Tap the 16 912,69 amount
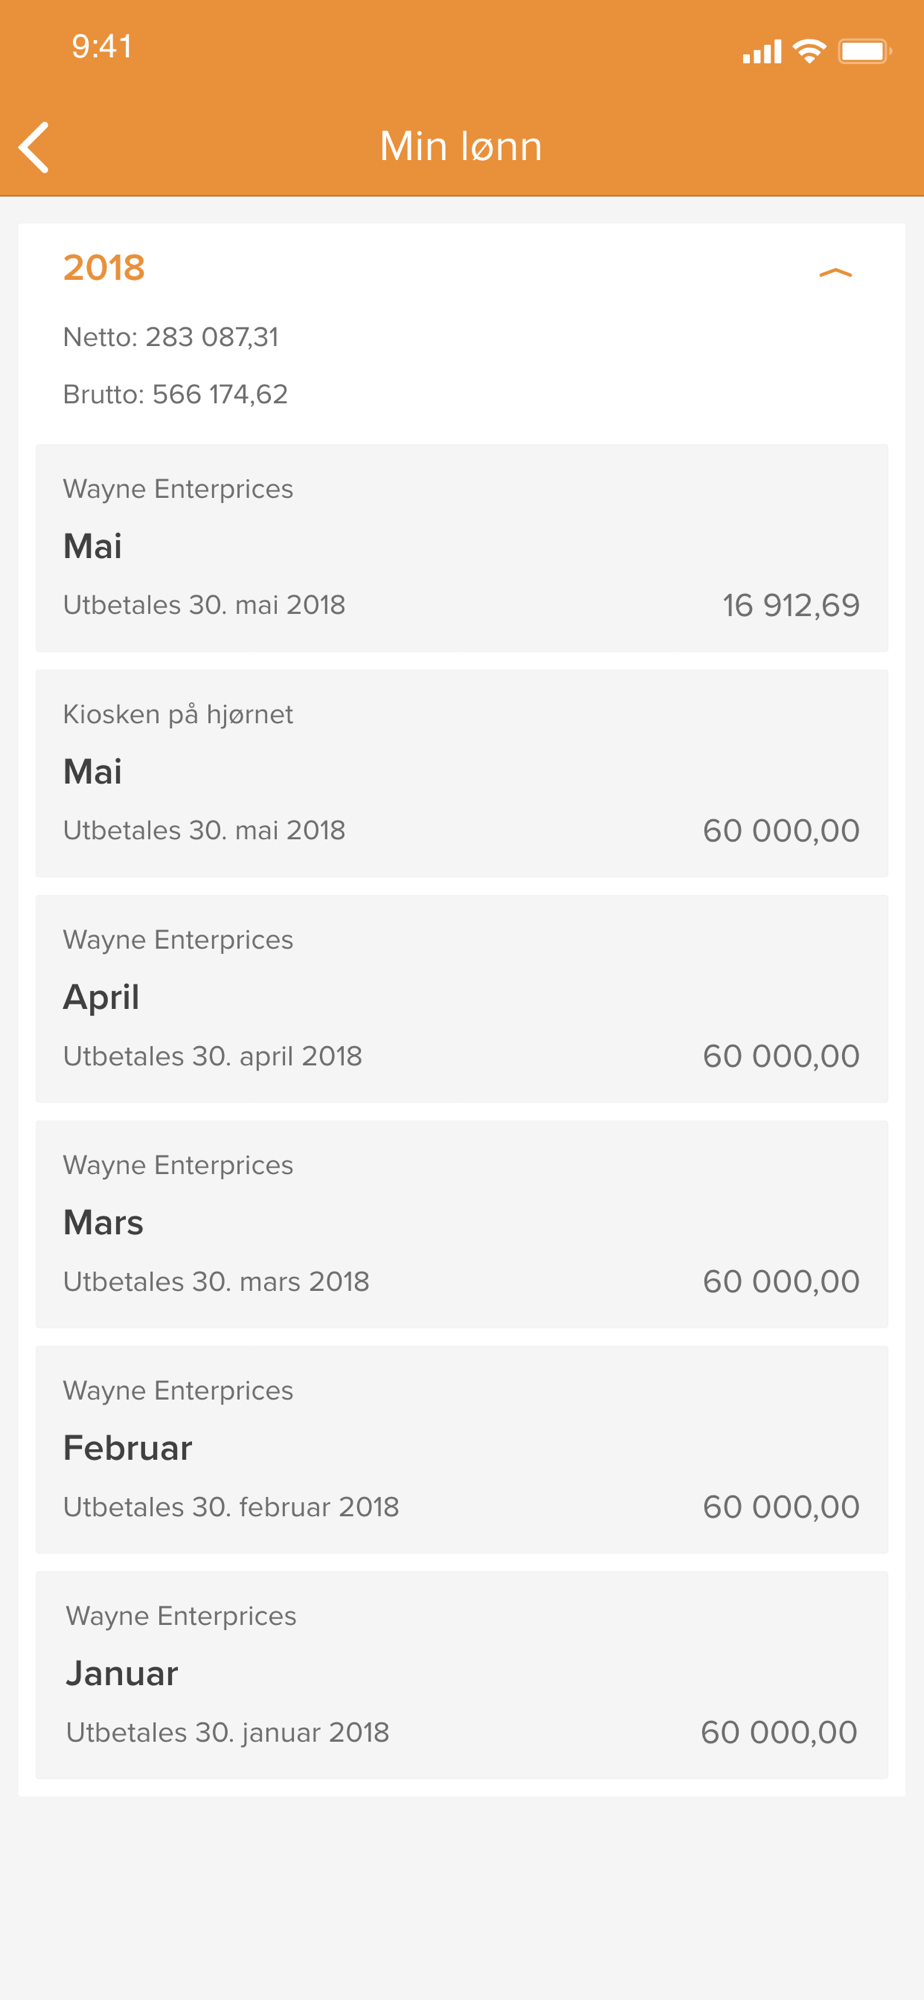Screen dimensions: 924x2000 [791, 605]
